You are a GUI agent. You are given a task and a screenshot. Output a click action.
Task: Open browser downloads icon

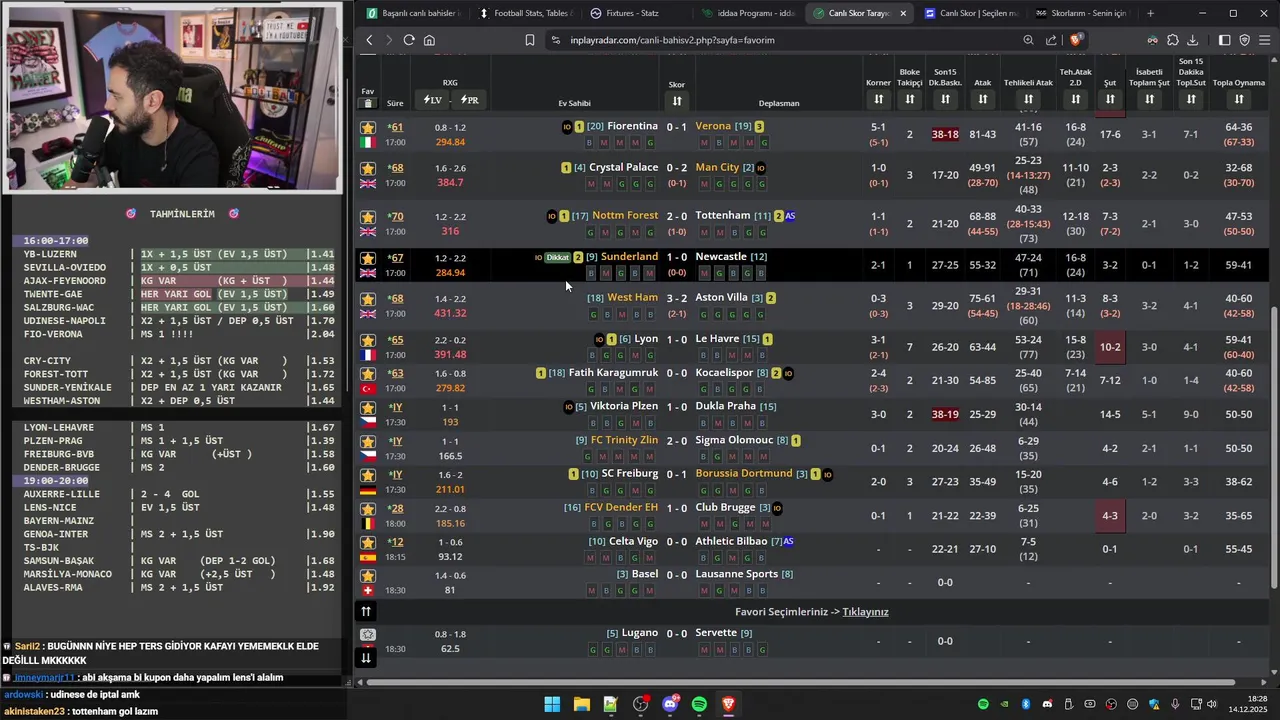1193,40
